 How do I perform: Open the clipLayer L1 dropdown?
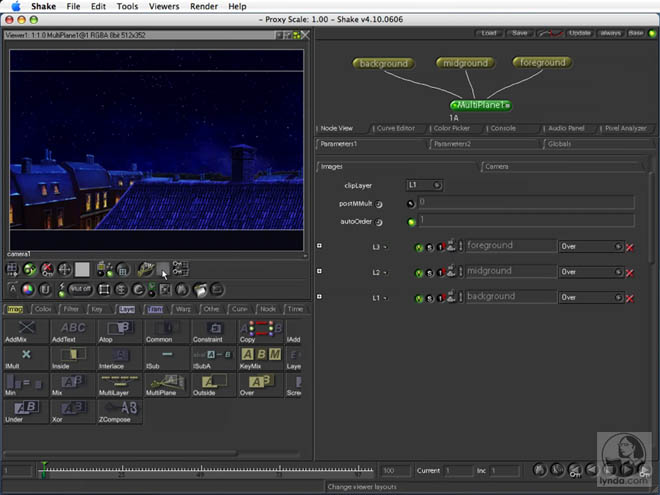tap(424, 185)
